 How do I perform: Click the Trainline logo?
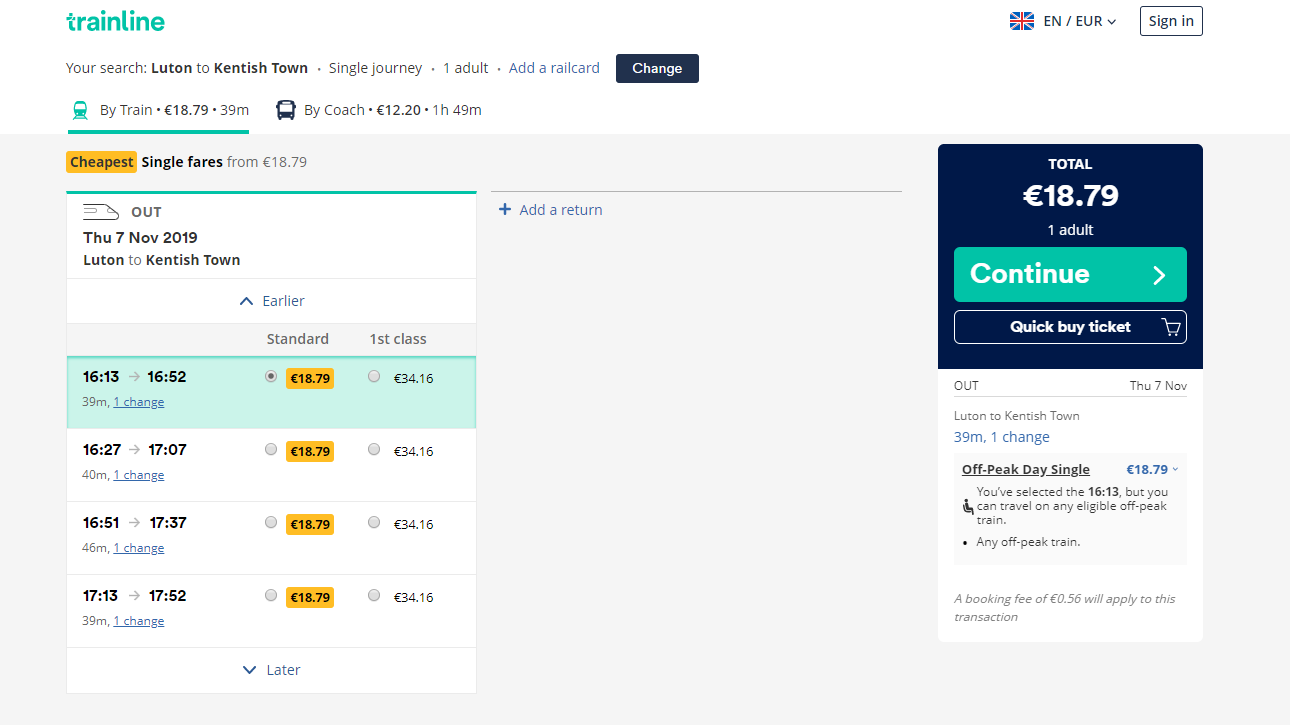[115, 21]
